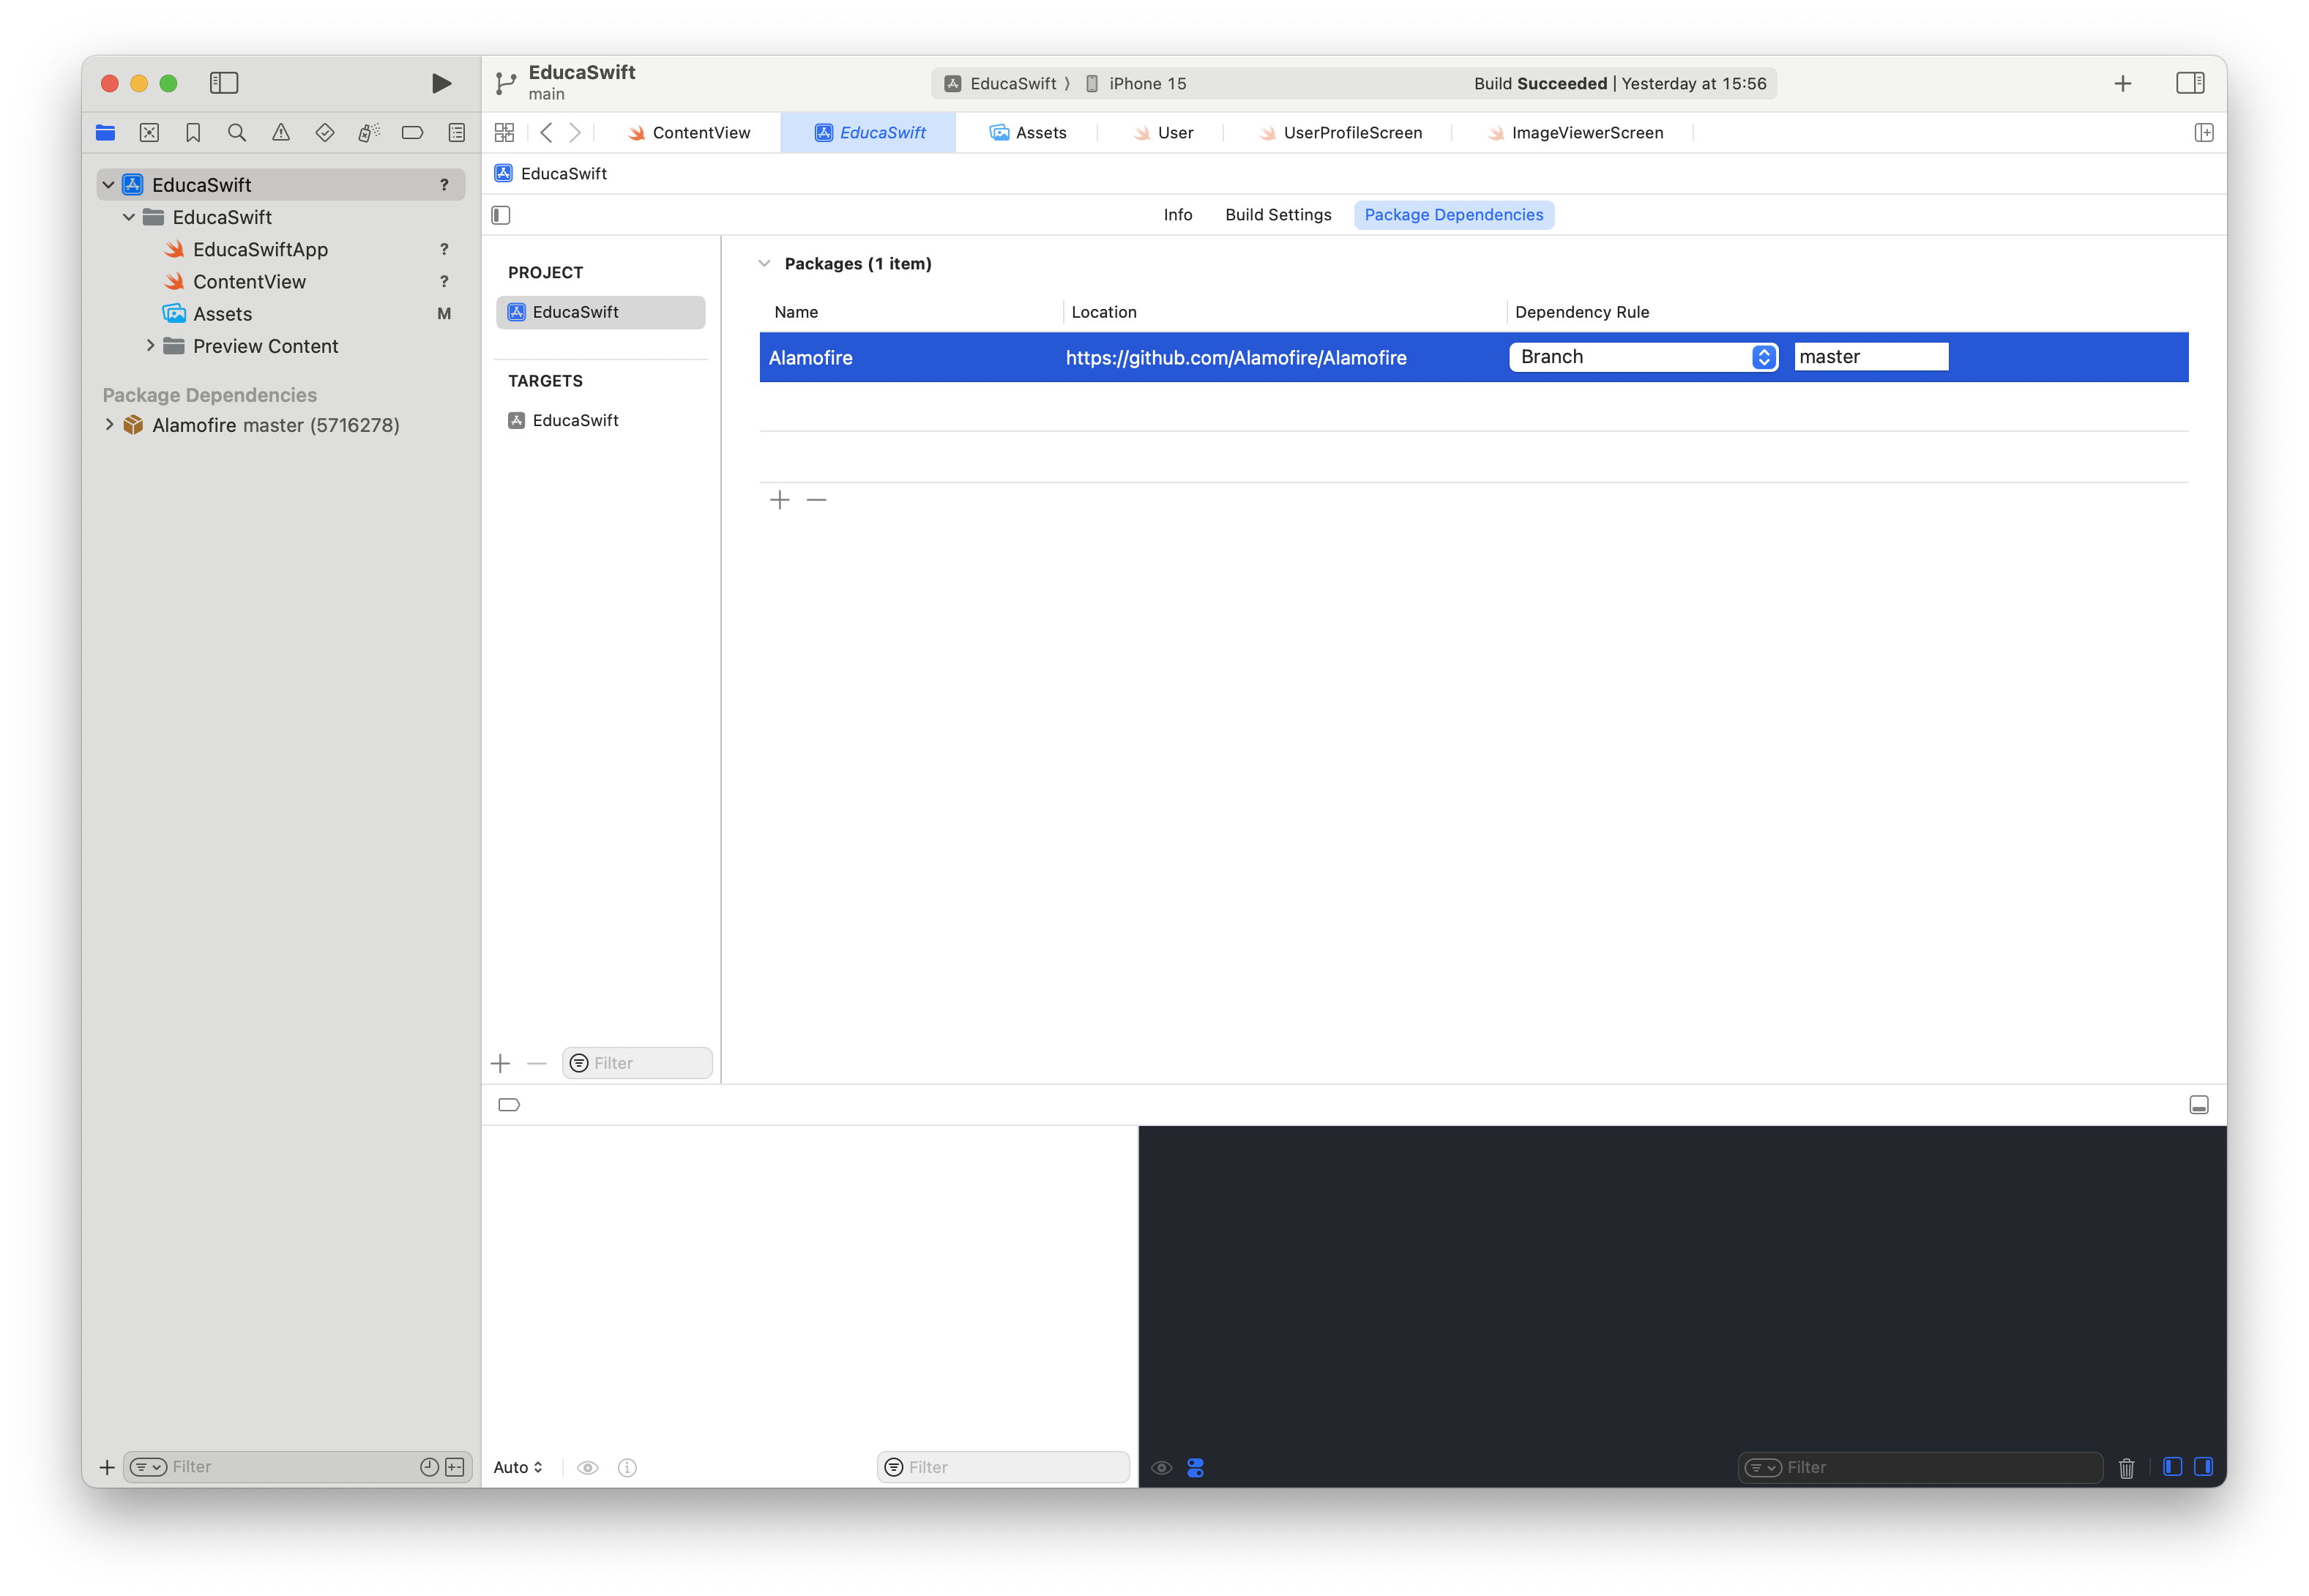Open the EducaSwiftApp swift file
The width and height of the screenshot is (2309, 1596).
point(260,249)
